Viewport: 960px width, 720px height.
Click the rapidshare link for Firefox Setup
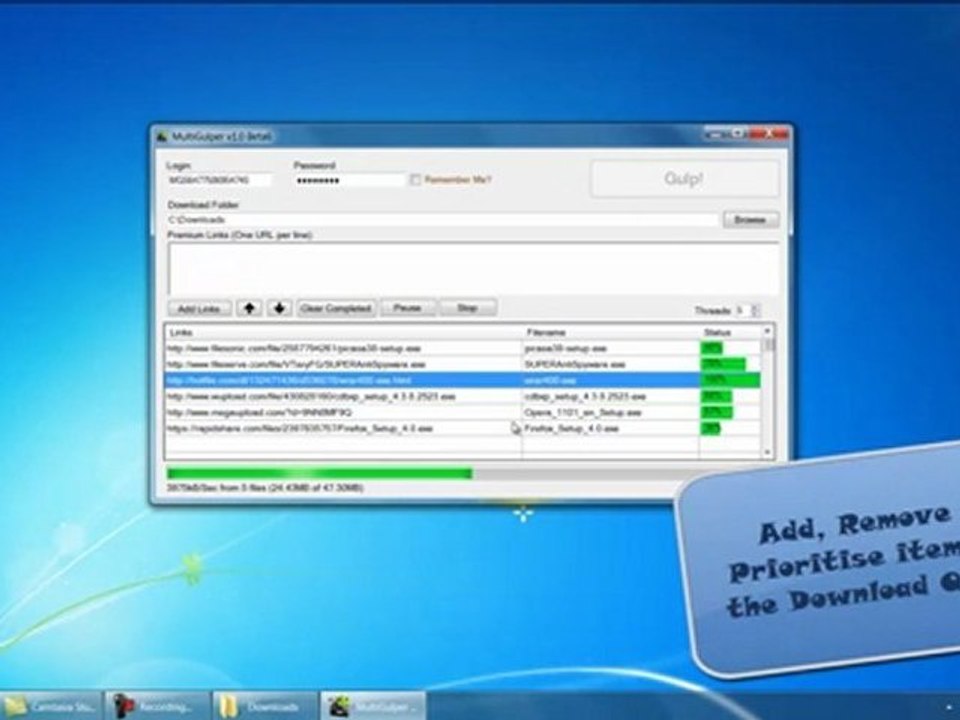pyautogui.click(x=300, y=429)
